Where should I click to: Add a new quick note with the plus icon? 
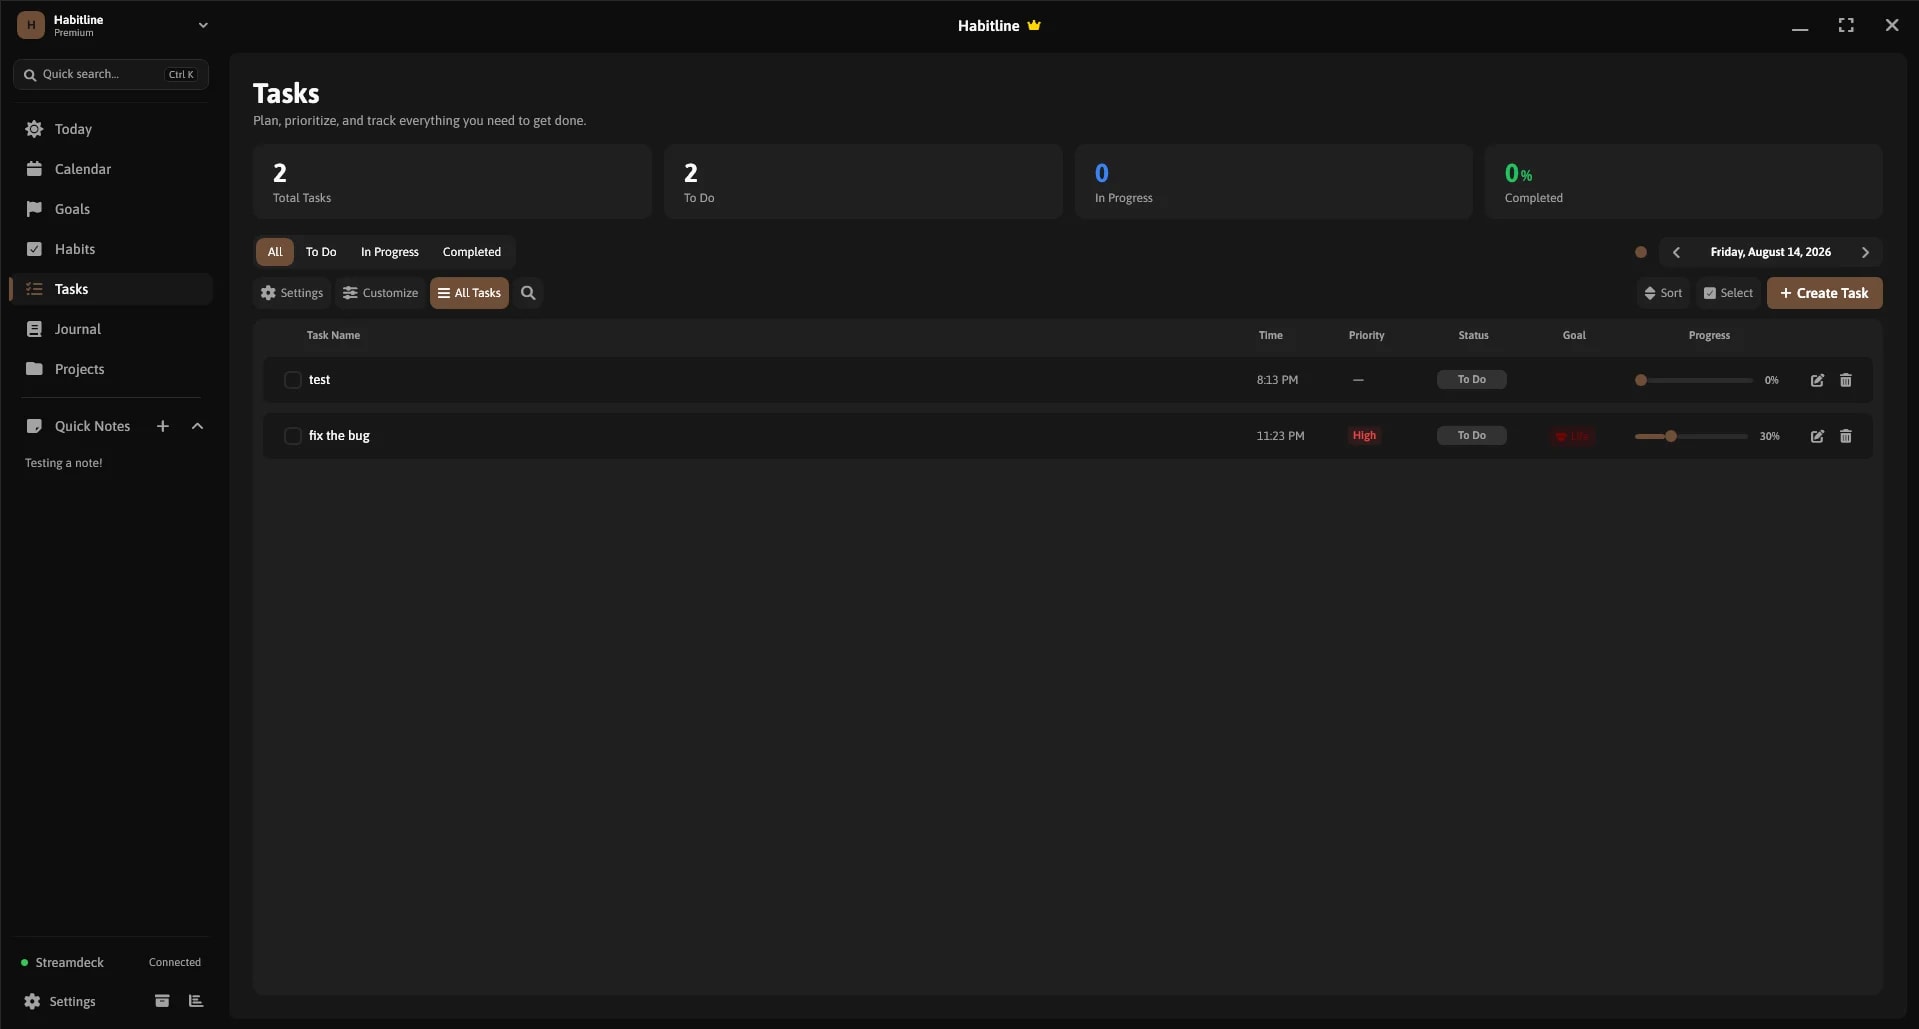click(163, 426)
